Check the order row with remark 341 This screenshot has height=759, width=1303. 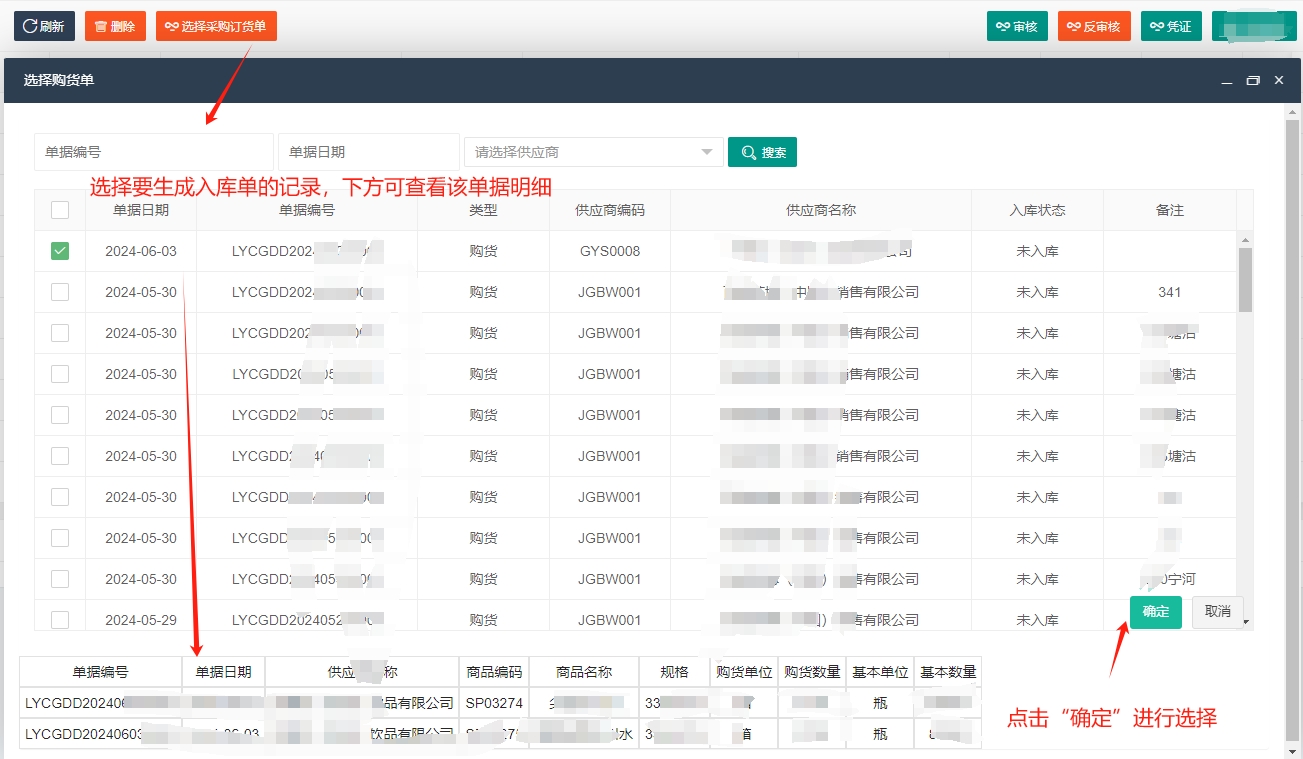click(x=60, y=292)
